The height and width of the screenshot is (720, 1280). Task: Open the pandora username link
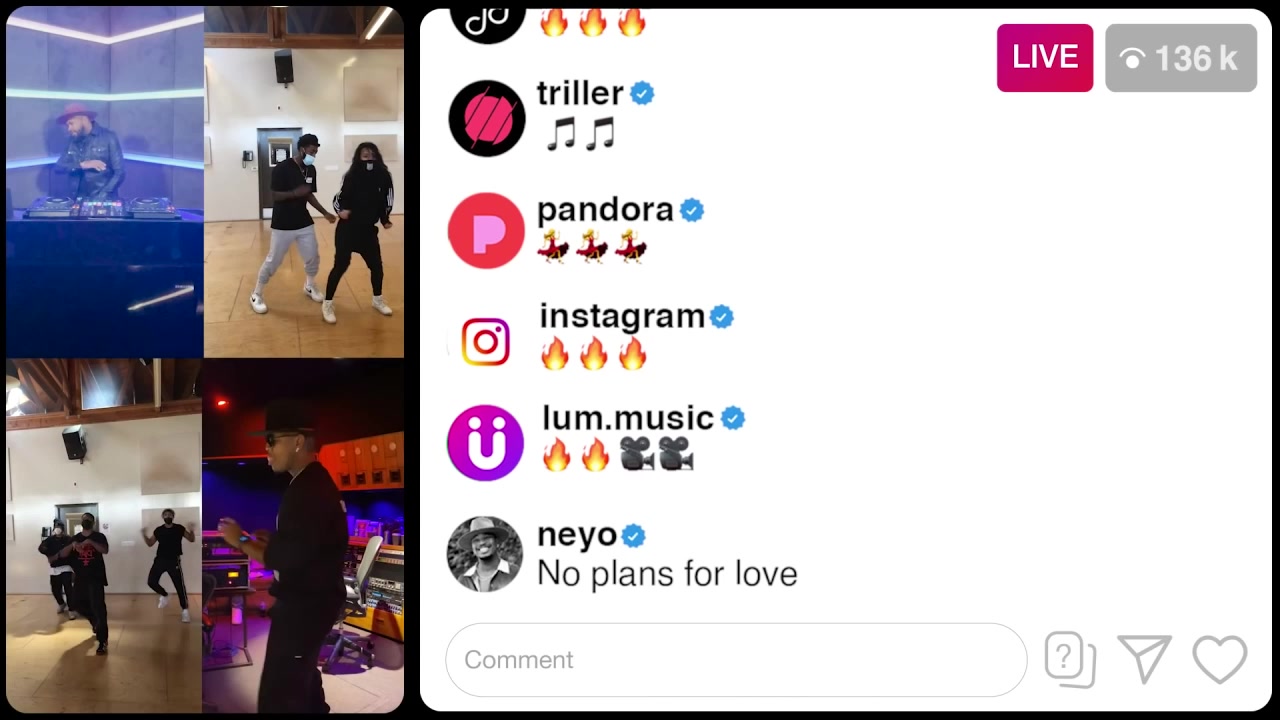(605, 210)
